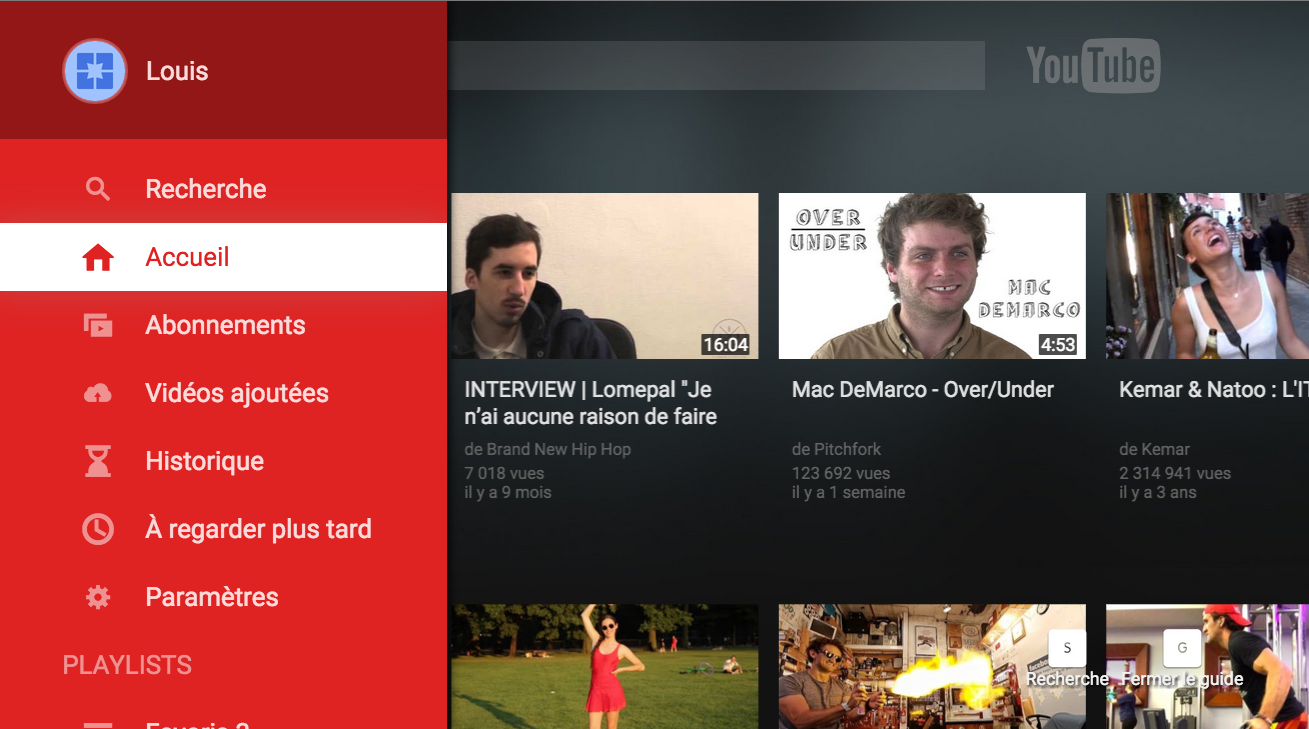The image size is (1309, 729).
Task: Click the clock icon for watch later
Action: pyautogui.click(x=98, y=529)
